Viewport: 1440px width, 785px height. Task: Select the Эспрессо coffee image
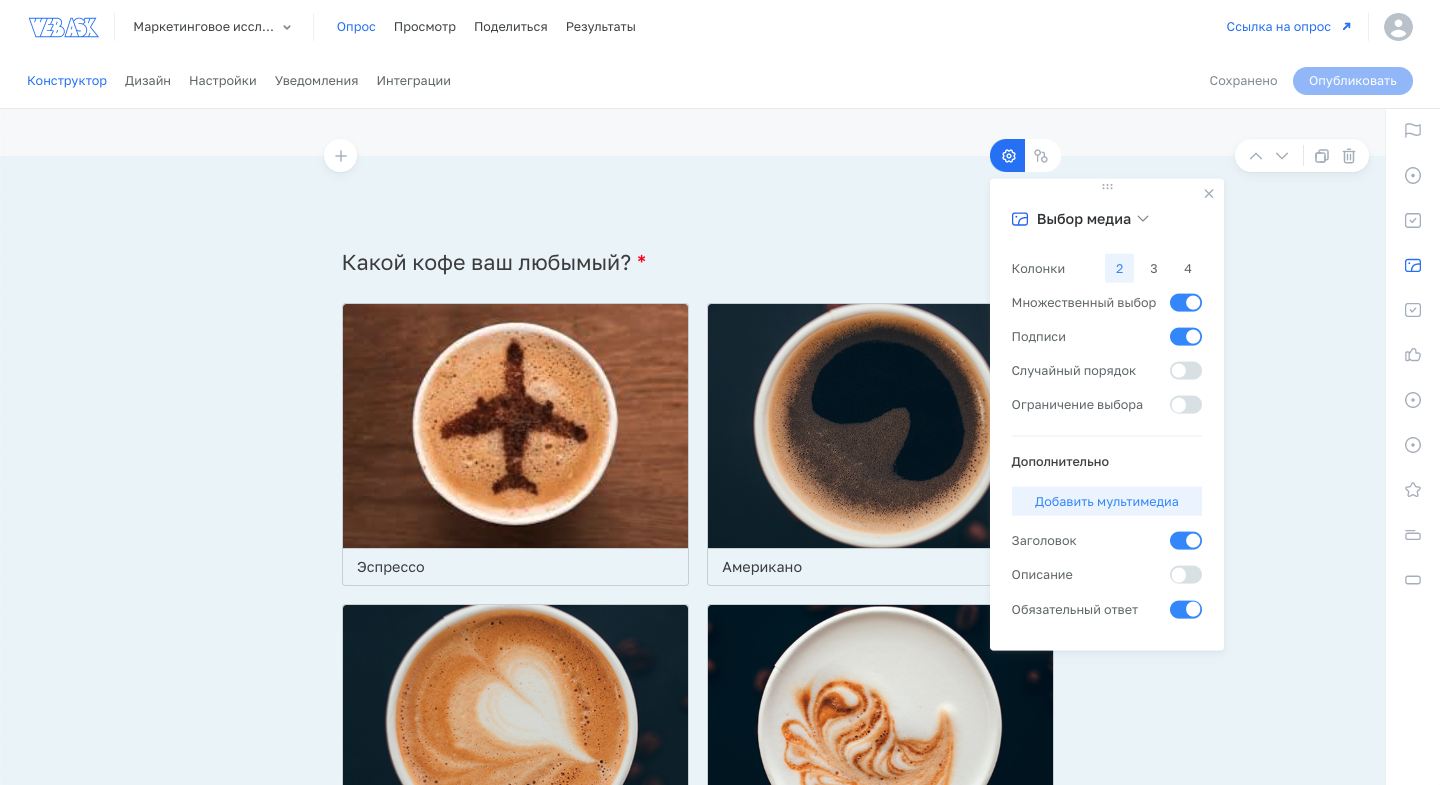515,426
